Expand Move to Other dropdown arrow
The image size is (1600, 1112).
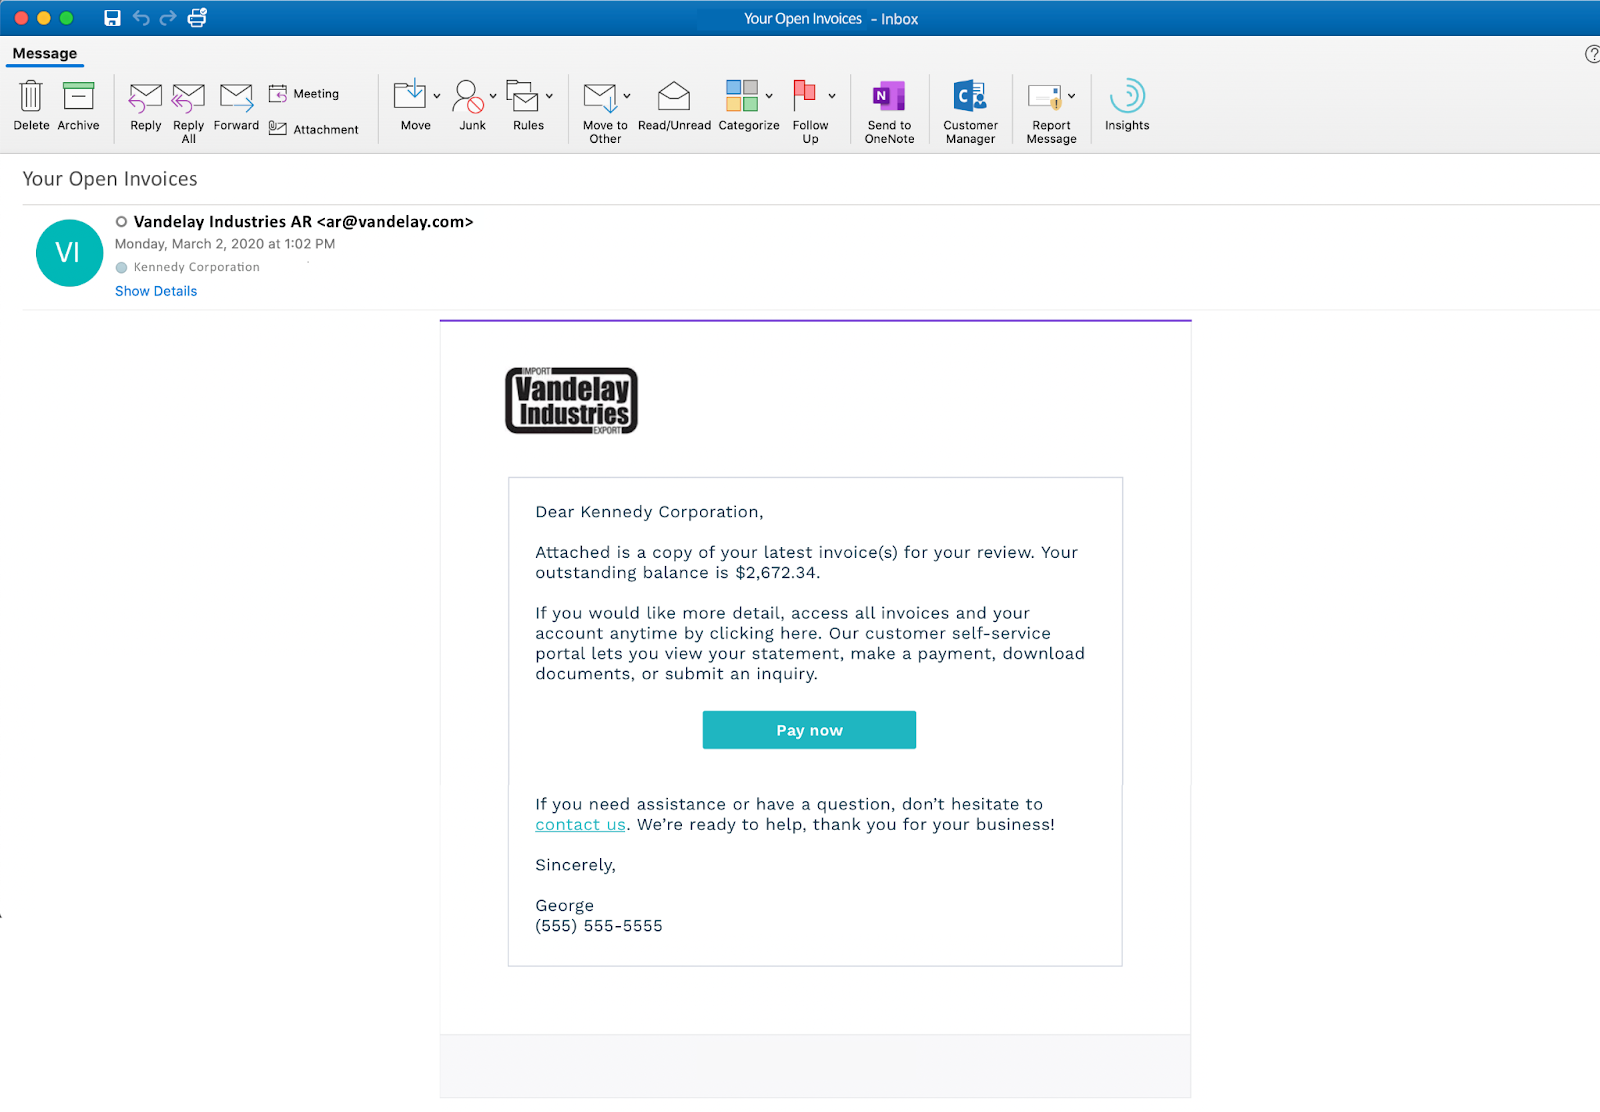pyautogui.click(x=627, y=96)
